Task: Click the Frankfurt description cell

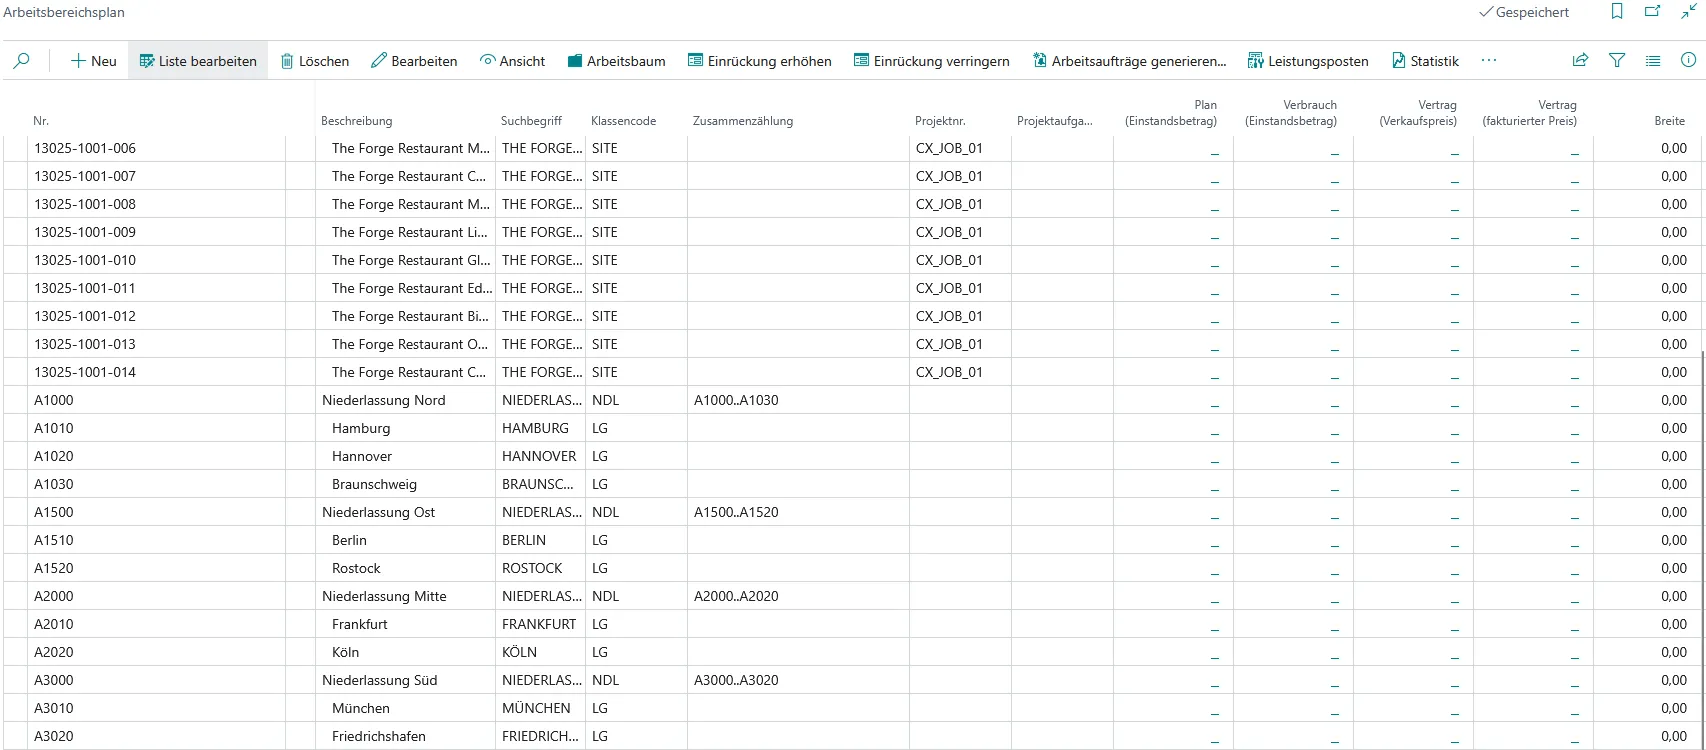Action: pos(360,624)
